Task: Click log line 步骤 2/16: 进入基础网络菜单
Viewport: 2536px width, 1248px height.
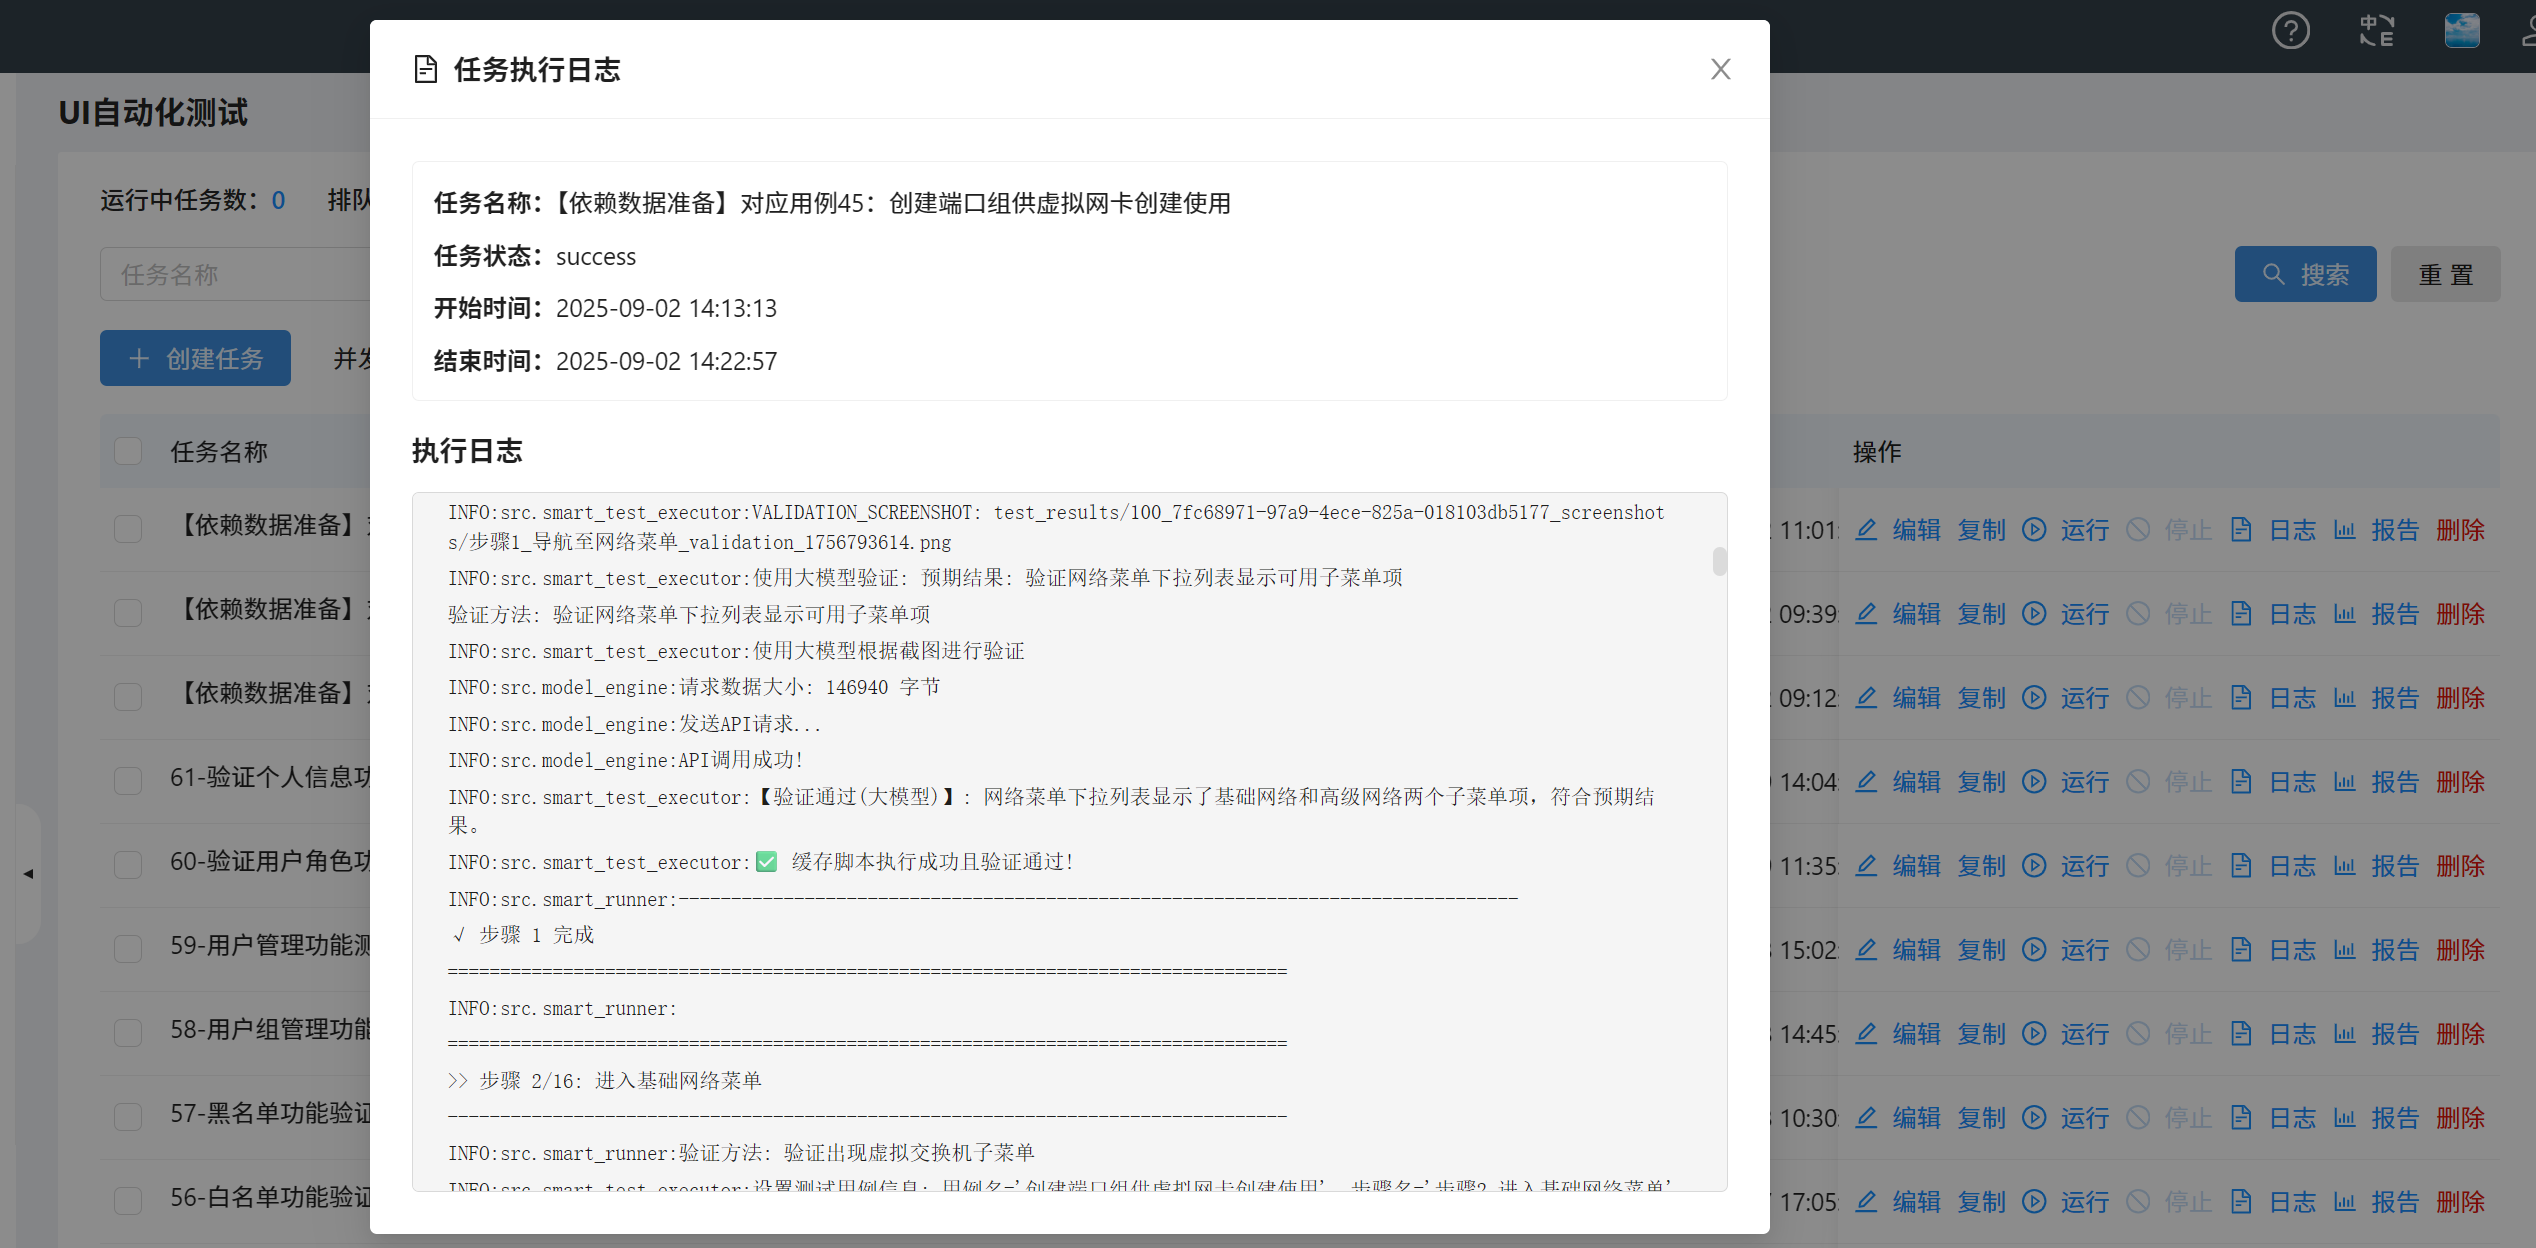Action: (605, 1080)
